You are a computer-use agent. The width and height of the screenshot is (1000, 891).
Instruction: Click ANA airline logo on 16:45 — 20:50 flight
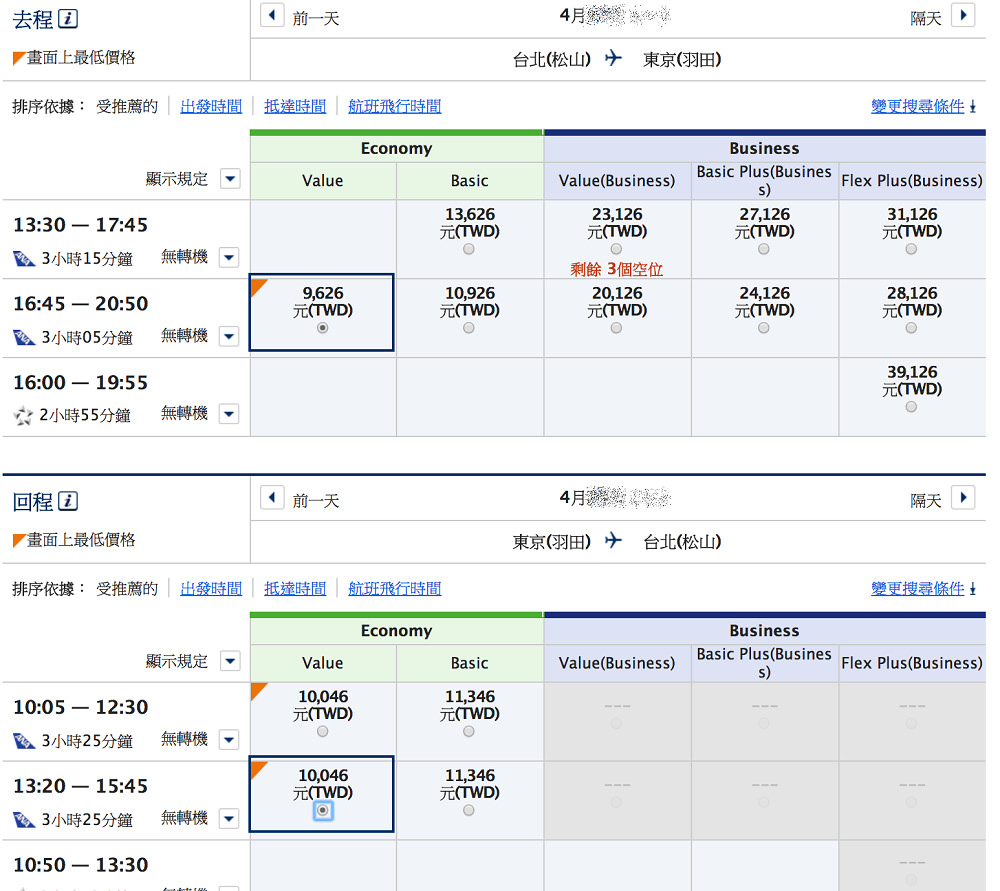click(x=24, y=337)
